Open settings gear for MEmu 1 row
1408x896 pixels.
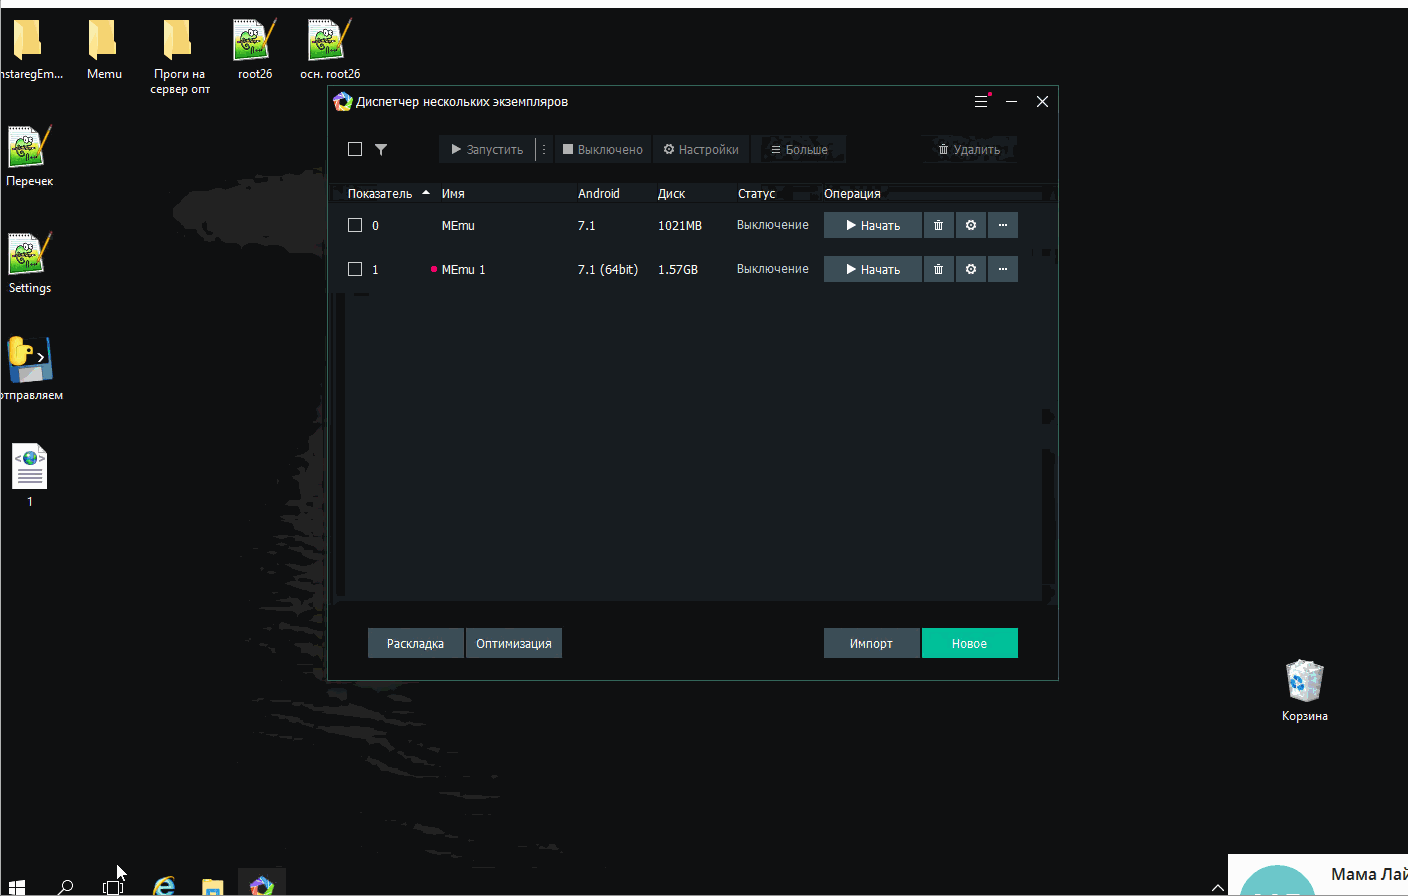click(970, 269)
